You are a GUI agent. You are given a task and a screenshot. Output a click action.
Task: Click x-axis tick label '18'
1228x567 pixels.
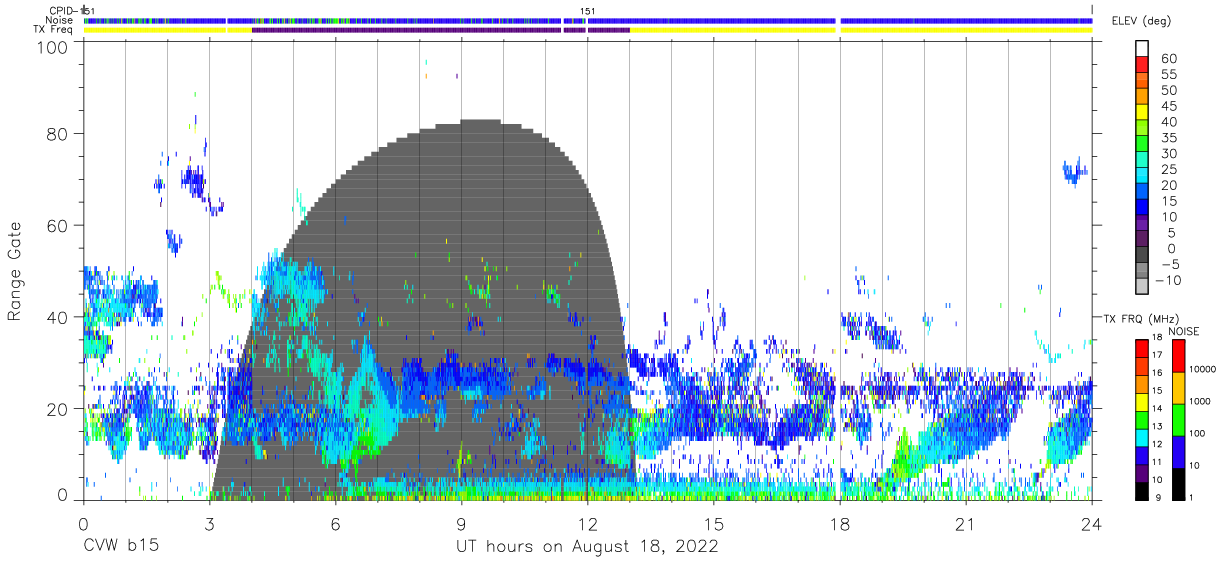pos(840,523)
